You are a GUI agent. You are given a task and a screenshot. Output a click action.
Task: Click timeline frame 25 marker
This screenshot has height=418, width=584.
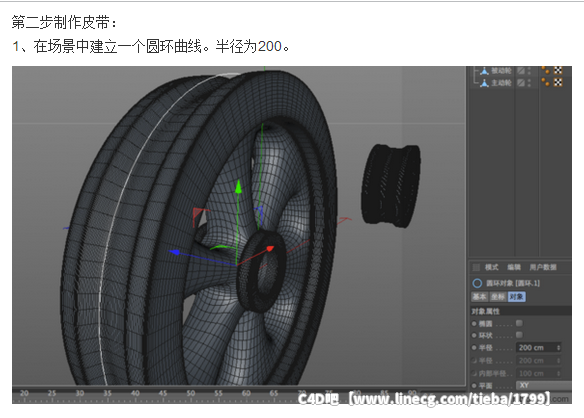(52, 393)
